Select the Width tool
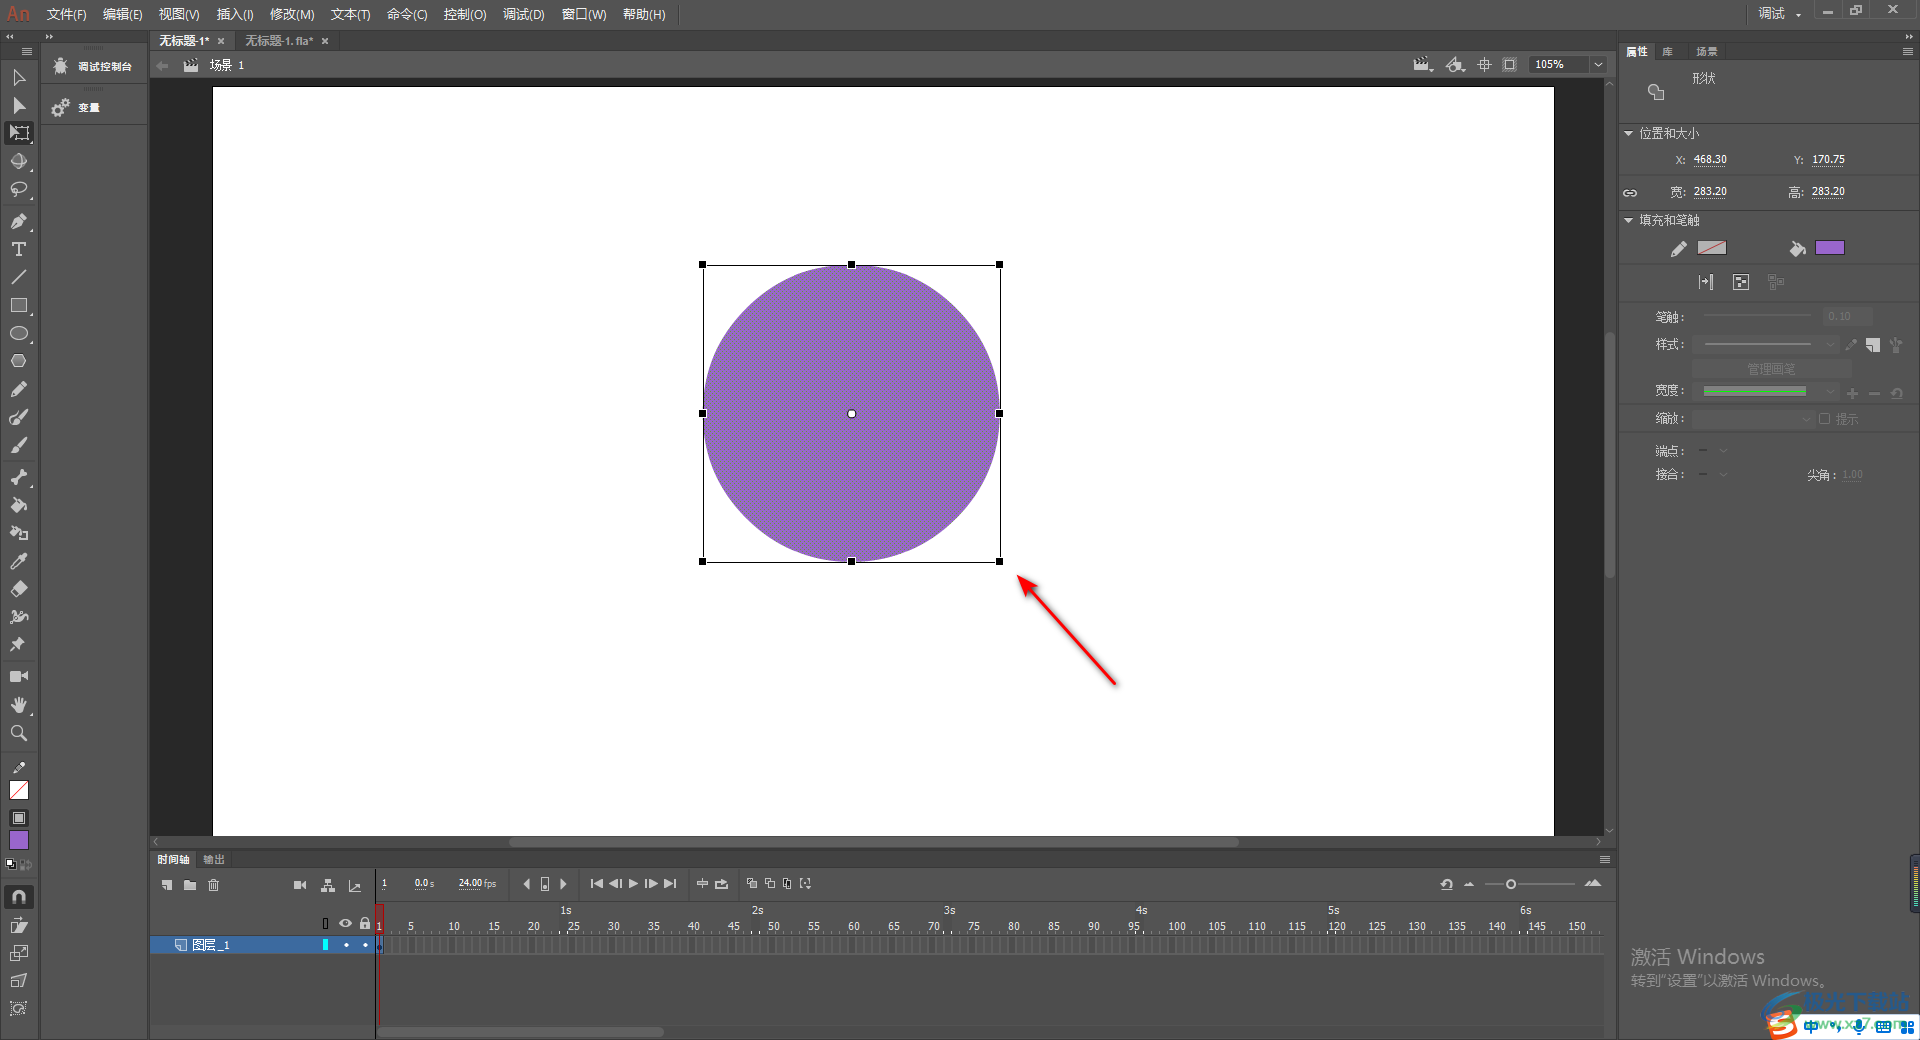The image size is (1920, 1040). tap(19, 617)
